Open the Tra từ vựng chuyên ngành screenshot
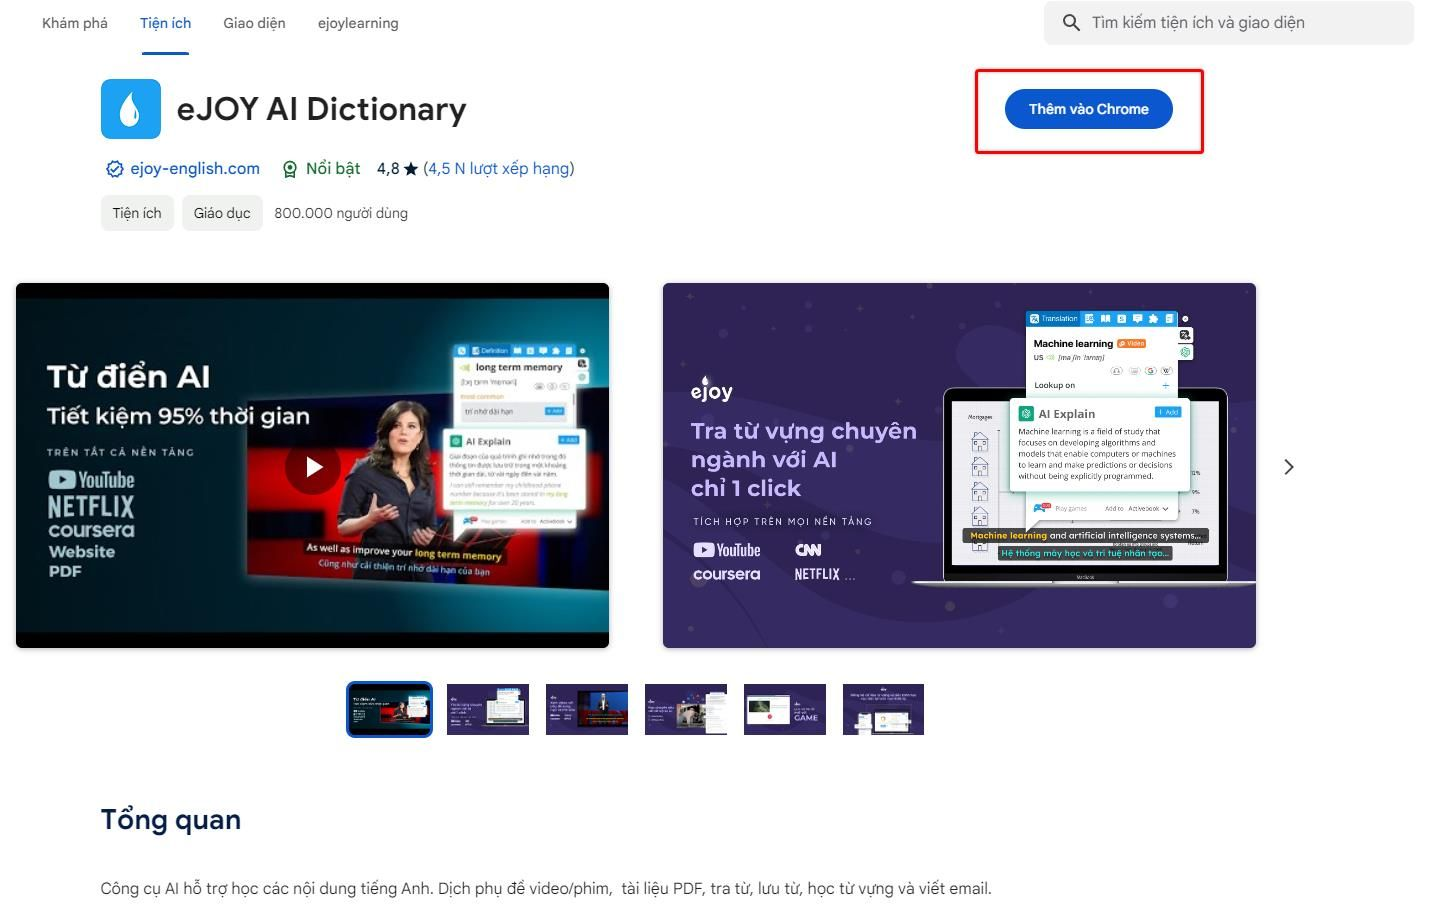This screenshot has height=906, width=1431. tap(959, 466)
